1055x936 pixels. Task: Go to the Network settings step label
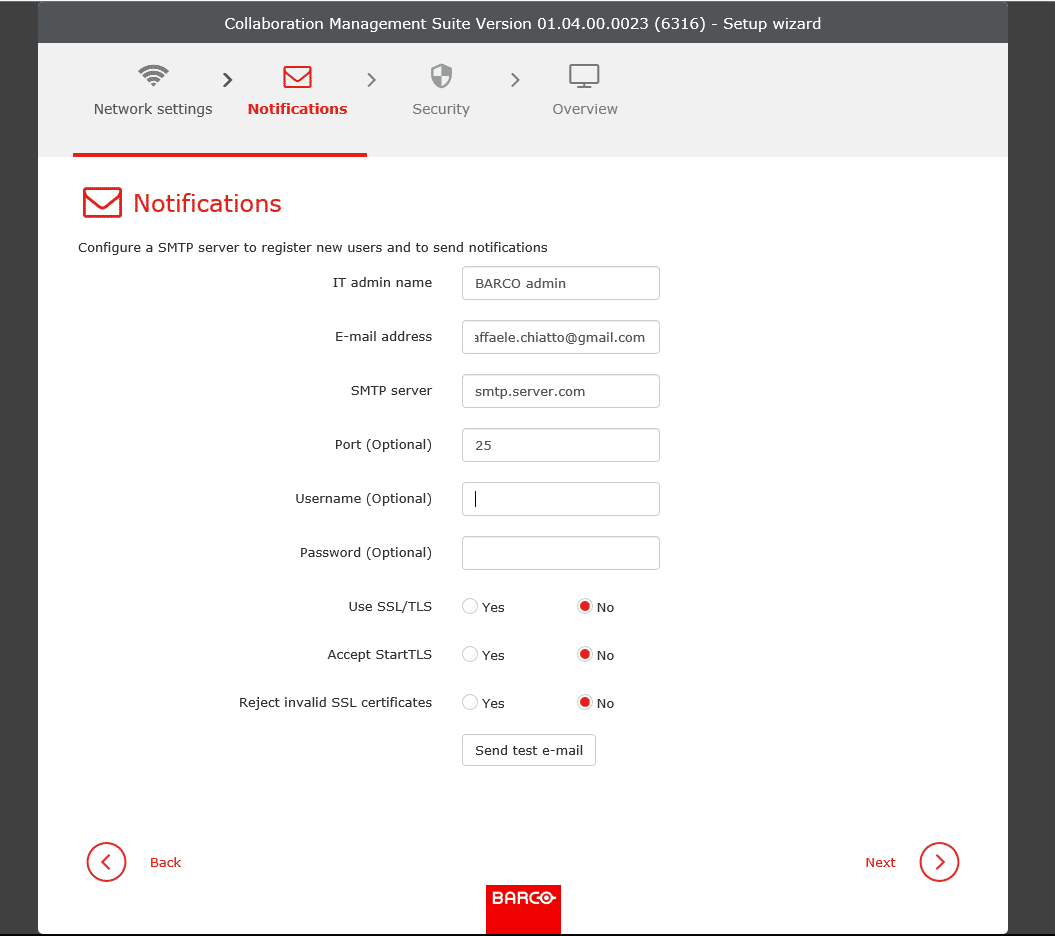(153, 109)
